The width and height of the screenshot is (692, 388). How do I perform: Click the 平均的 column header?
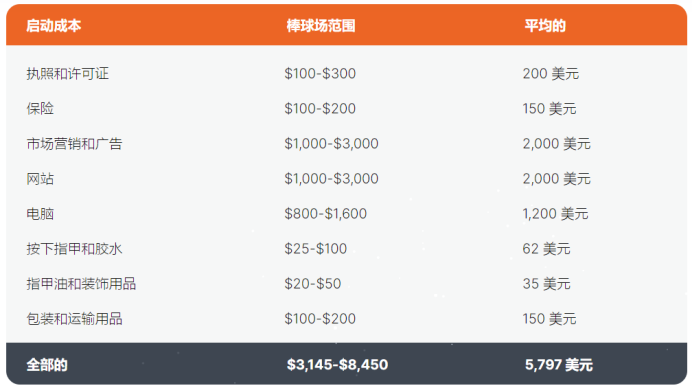(545, 26)
